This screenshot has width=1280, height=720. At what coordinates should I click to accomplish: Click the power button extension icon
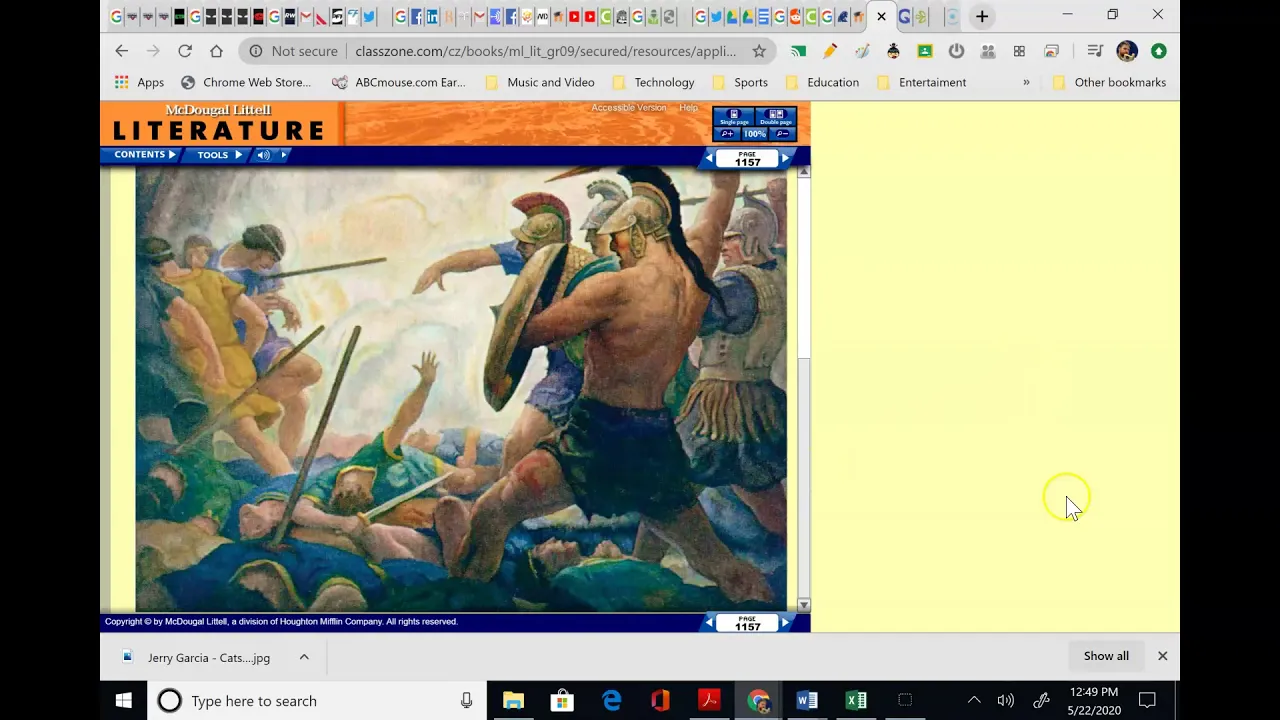(956, 51)
